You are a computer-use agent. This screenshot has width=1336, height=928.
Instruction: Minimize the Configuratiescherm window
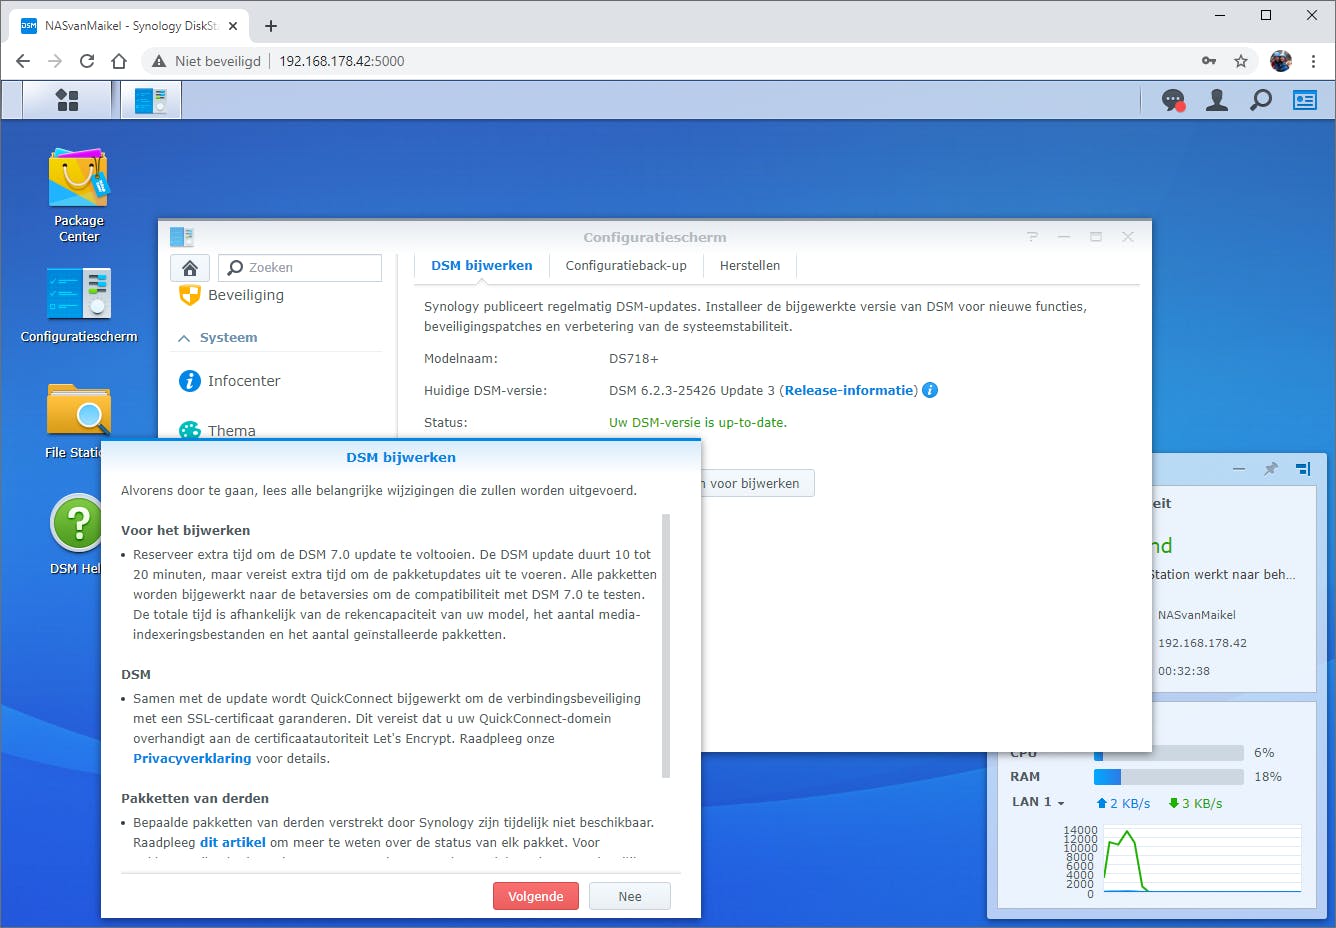click(x=1064, y=237)
